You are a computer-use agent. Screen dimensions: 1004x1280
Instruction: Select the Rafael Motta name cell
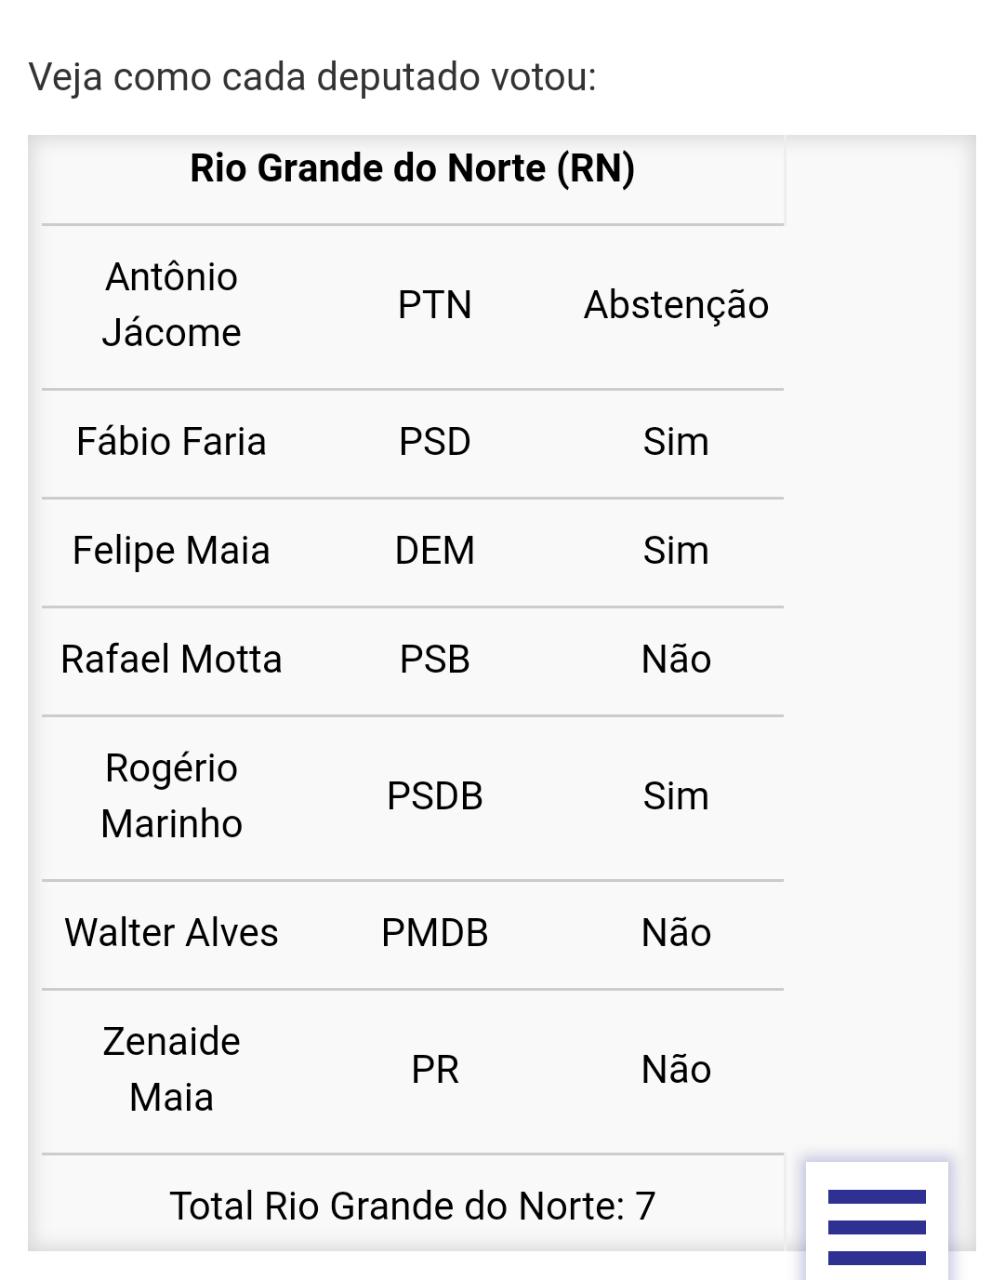pos(171,660)
